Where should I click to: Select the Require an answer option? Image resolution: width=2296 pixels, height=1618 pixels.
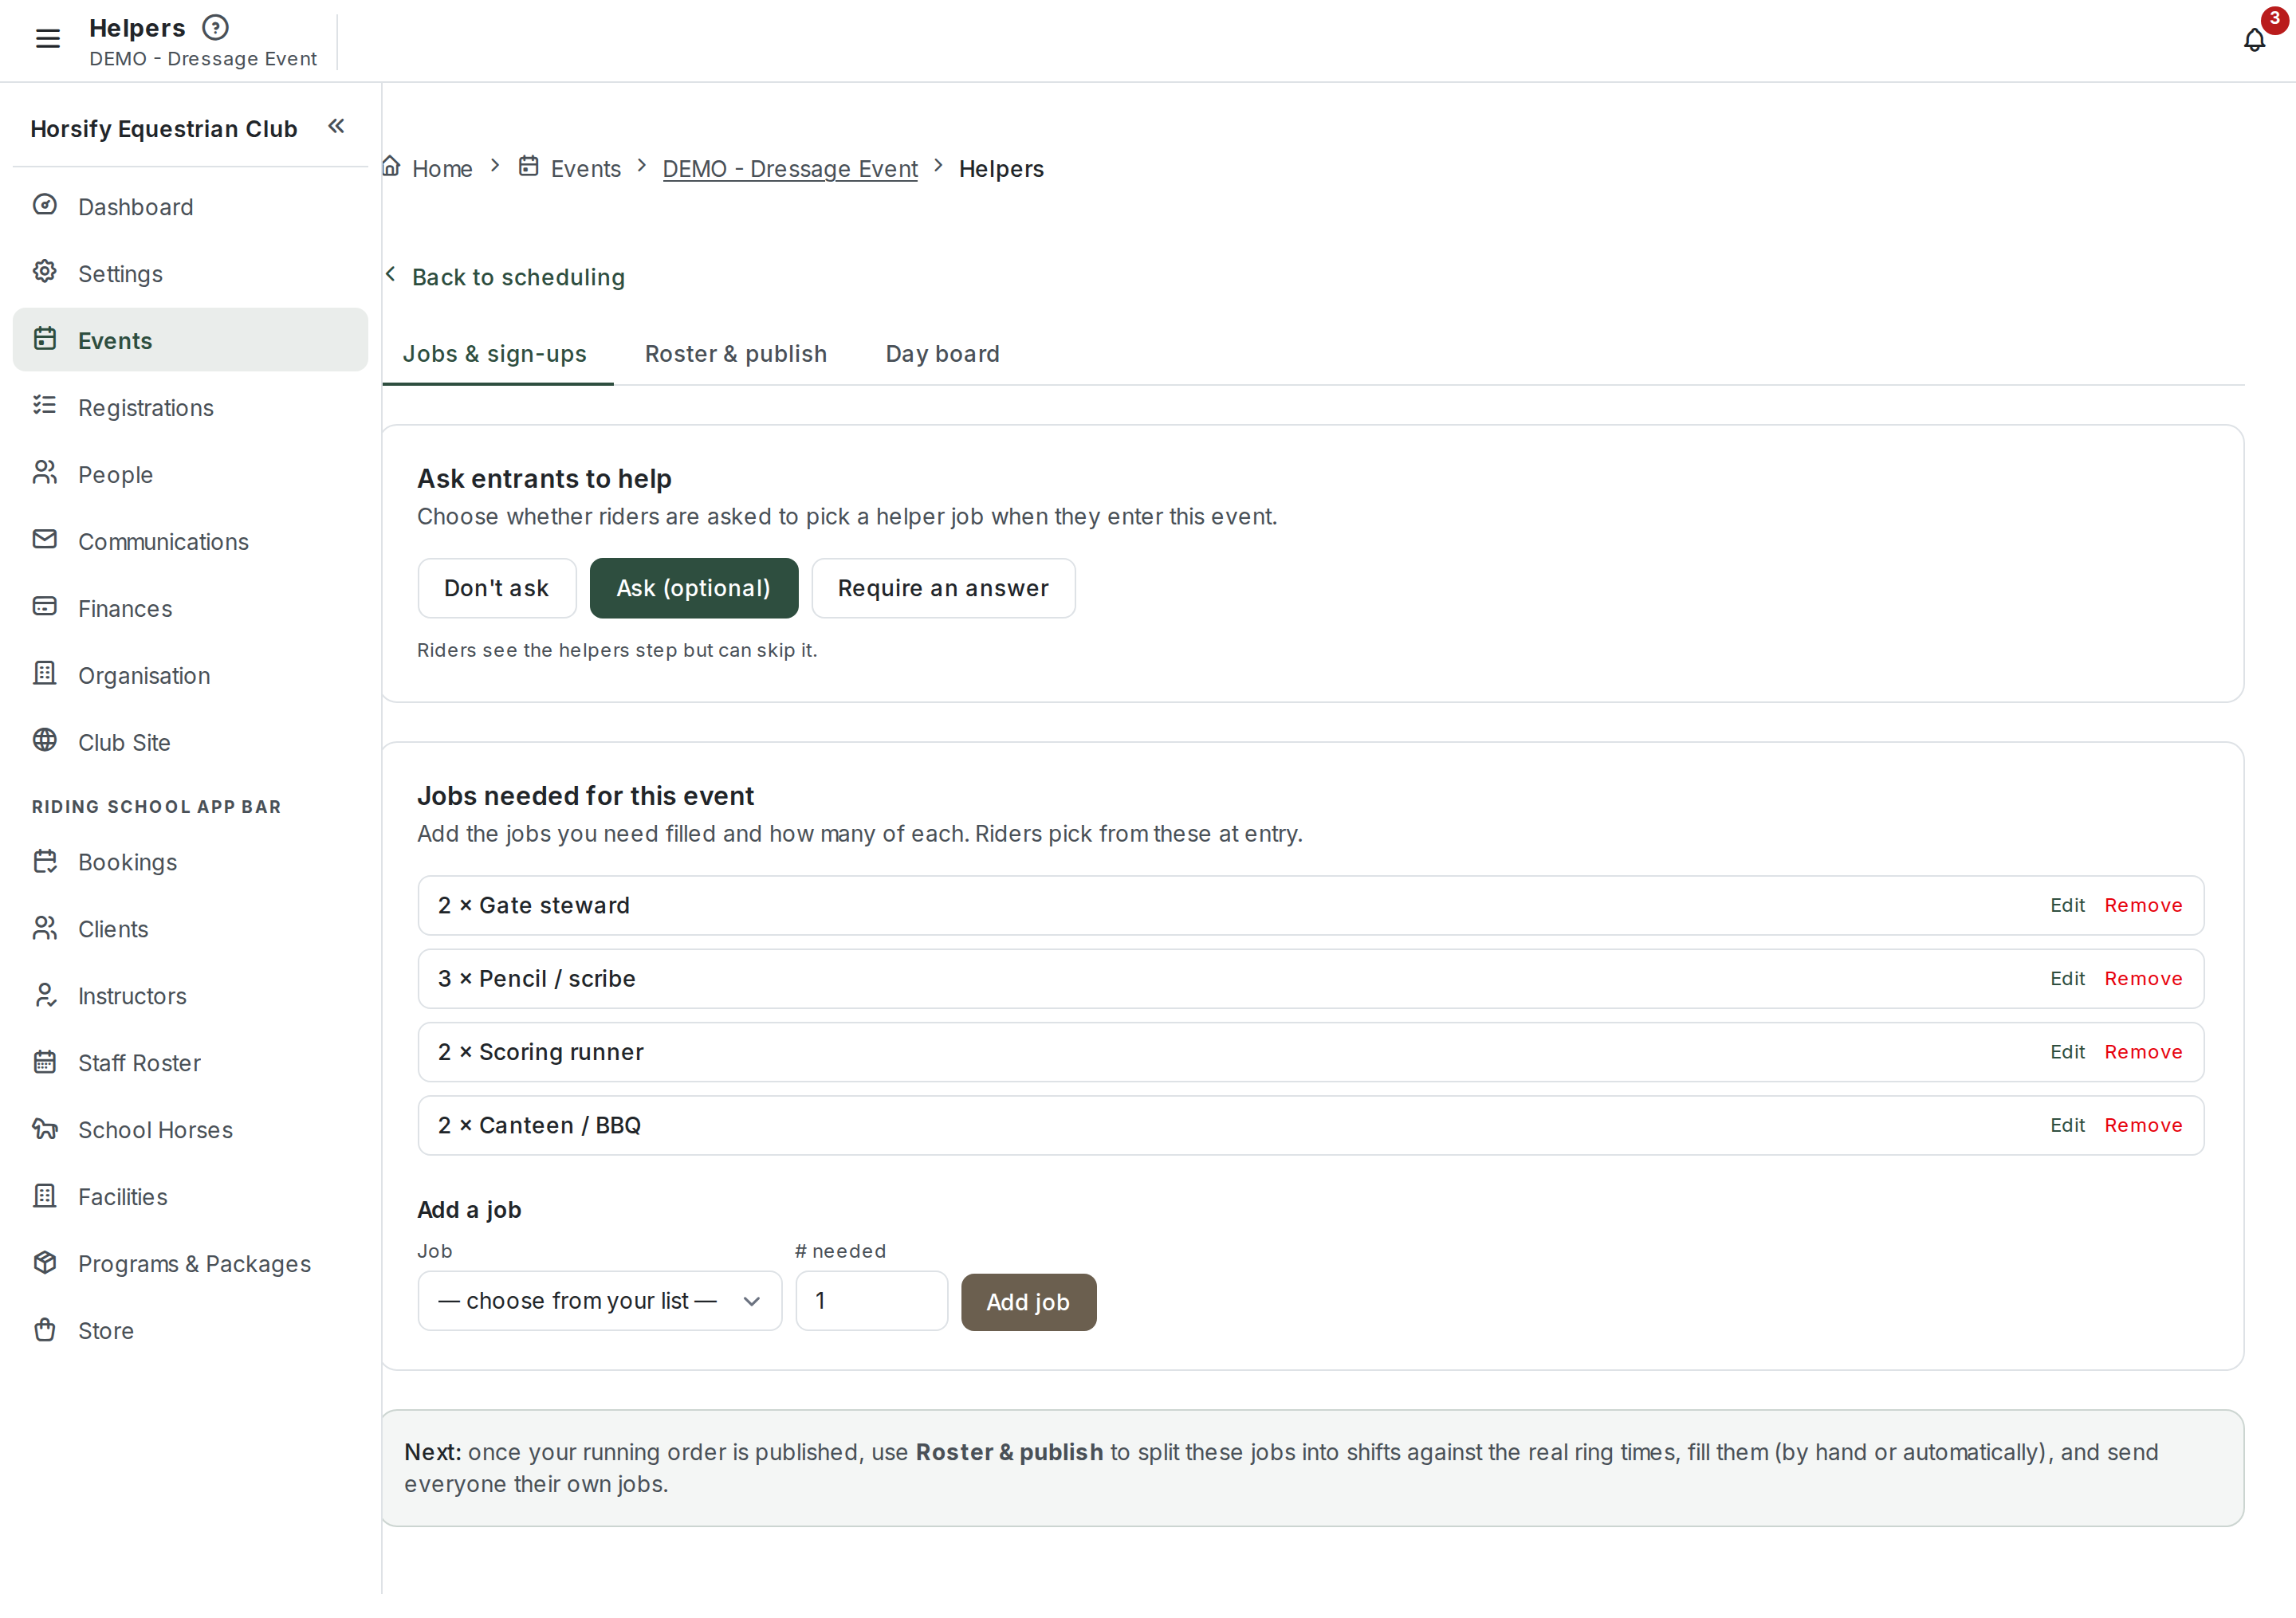point(943,589)
